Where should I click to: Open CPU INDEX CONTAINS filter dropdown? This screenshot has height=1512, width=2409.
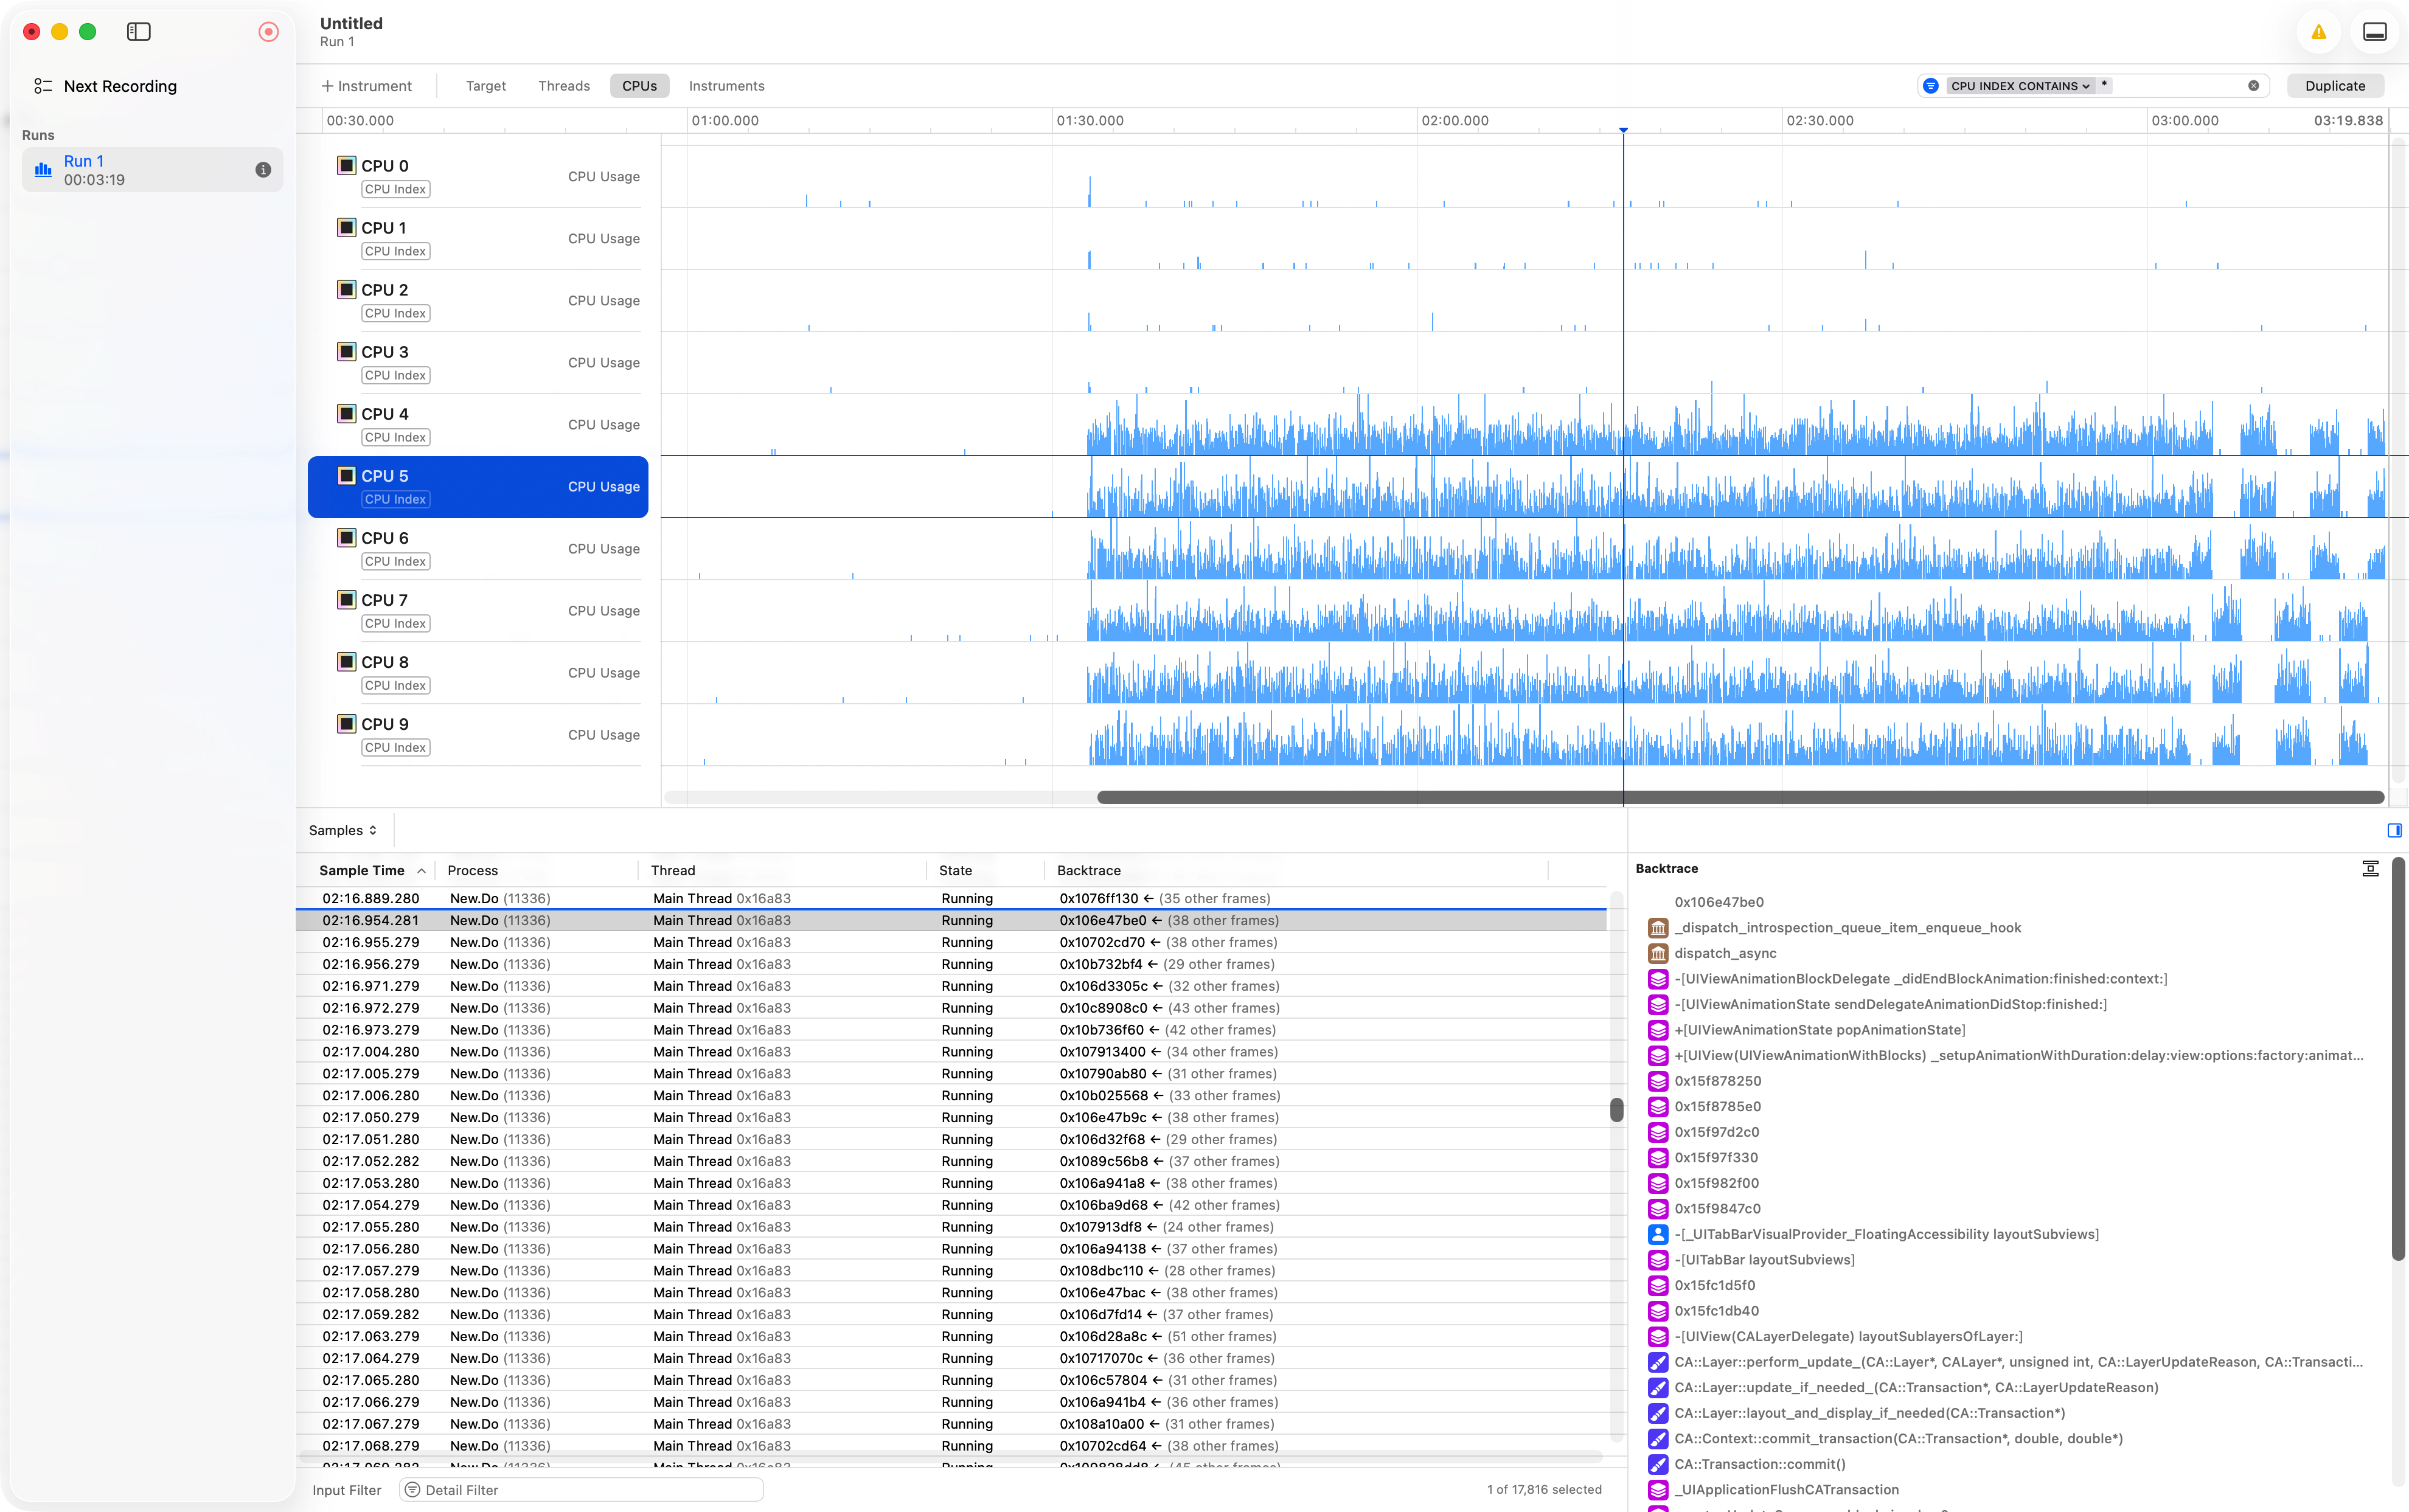[2019, 86]
